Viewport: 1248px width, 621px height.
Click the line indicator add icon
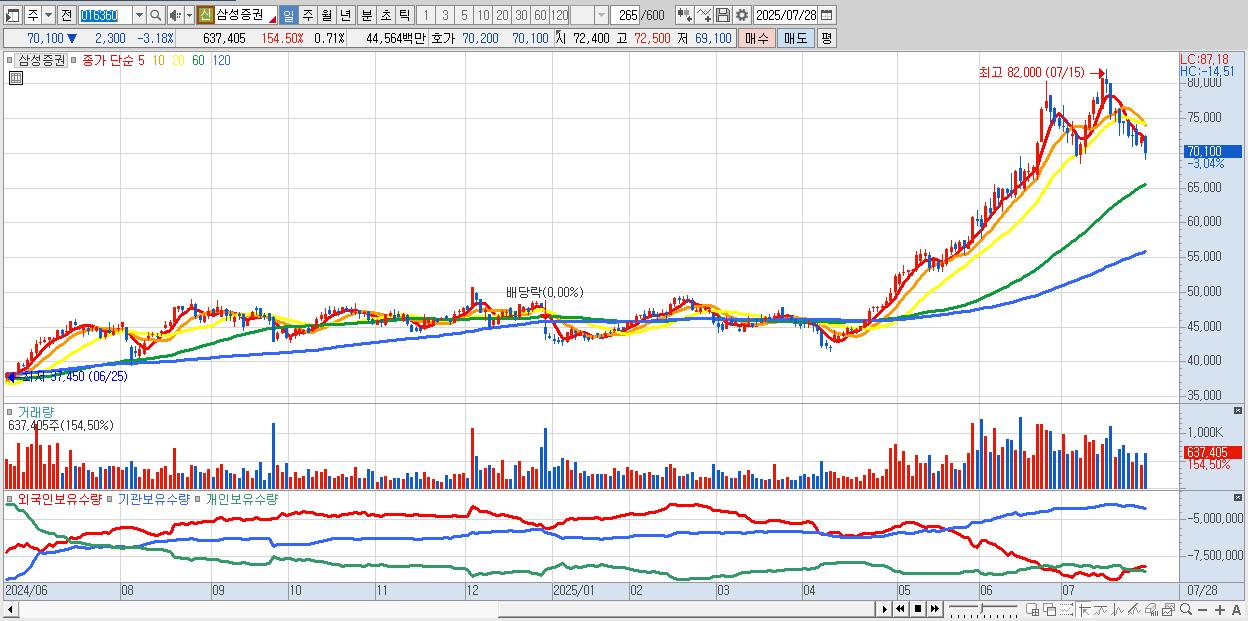pyautogui.click(x=704, y=15)
